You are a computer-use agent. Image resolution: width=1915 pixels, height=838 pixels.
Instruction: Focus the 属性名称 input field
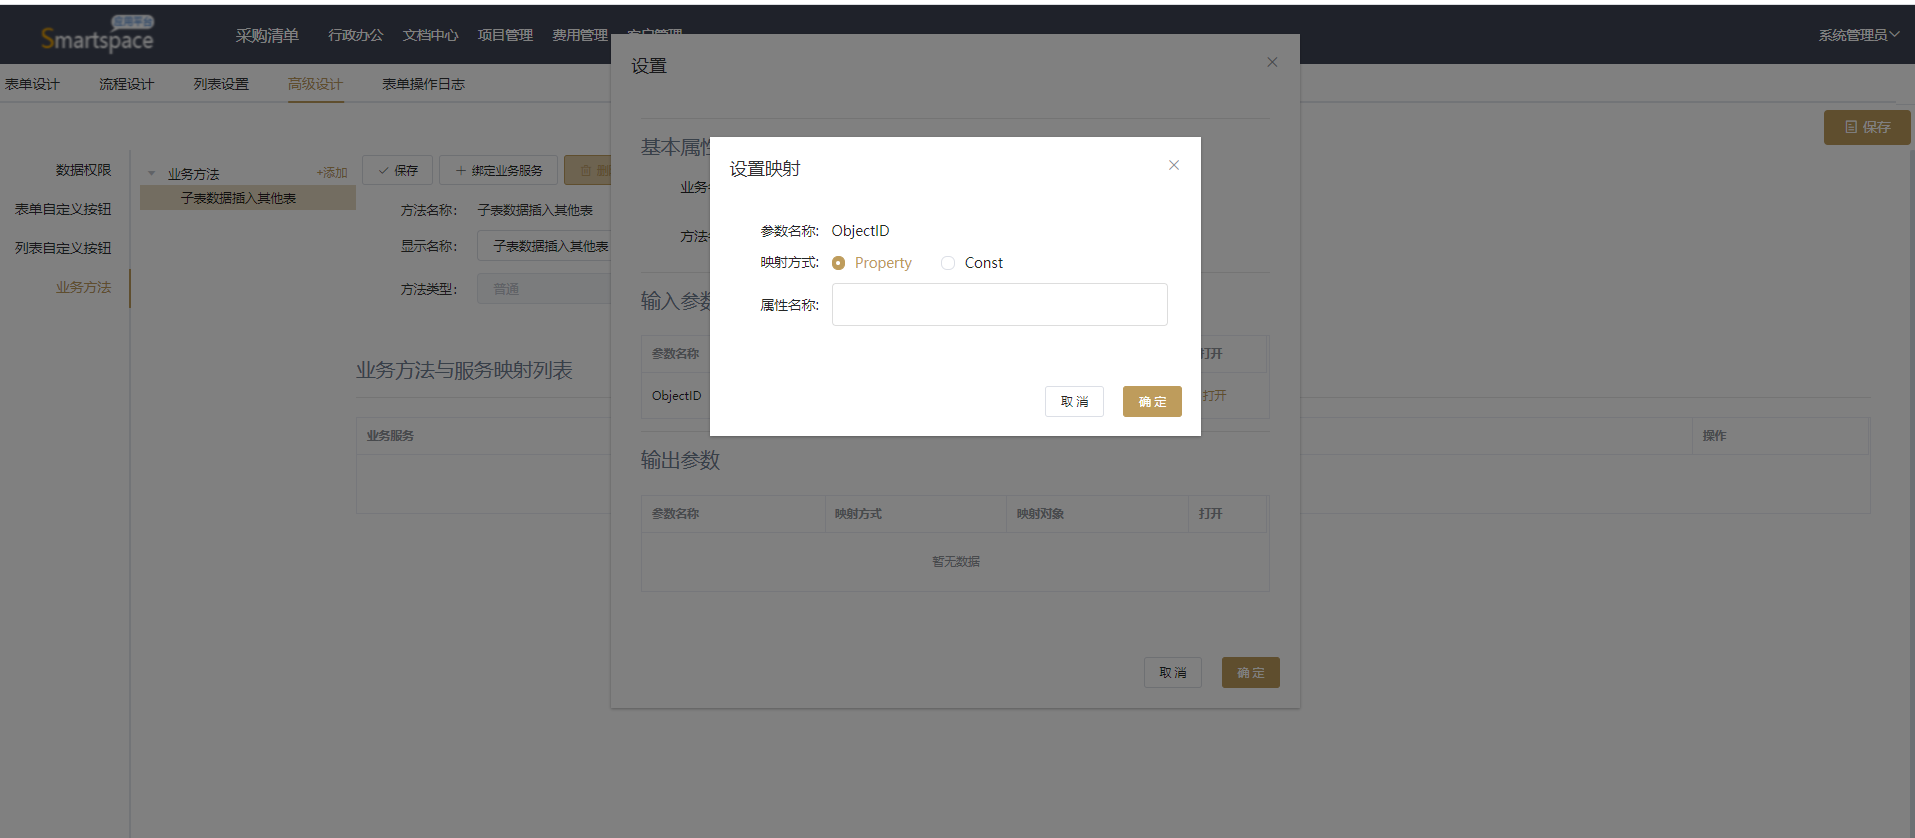[999, 304]
